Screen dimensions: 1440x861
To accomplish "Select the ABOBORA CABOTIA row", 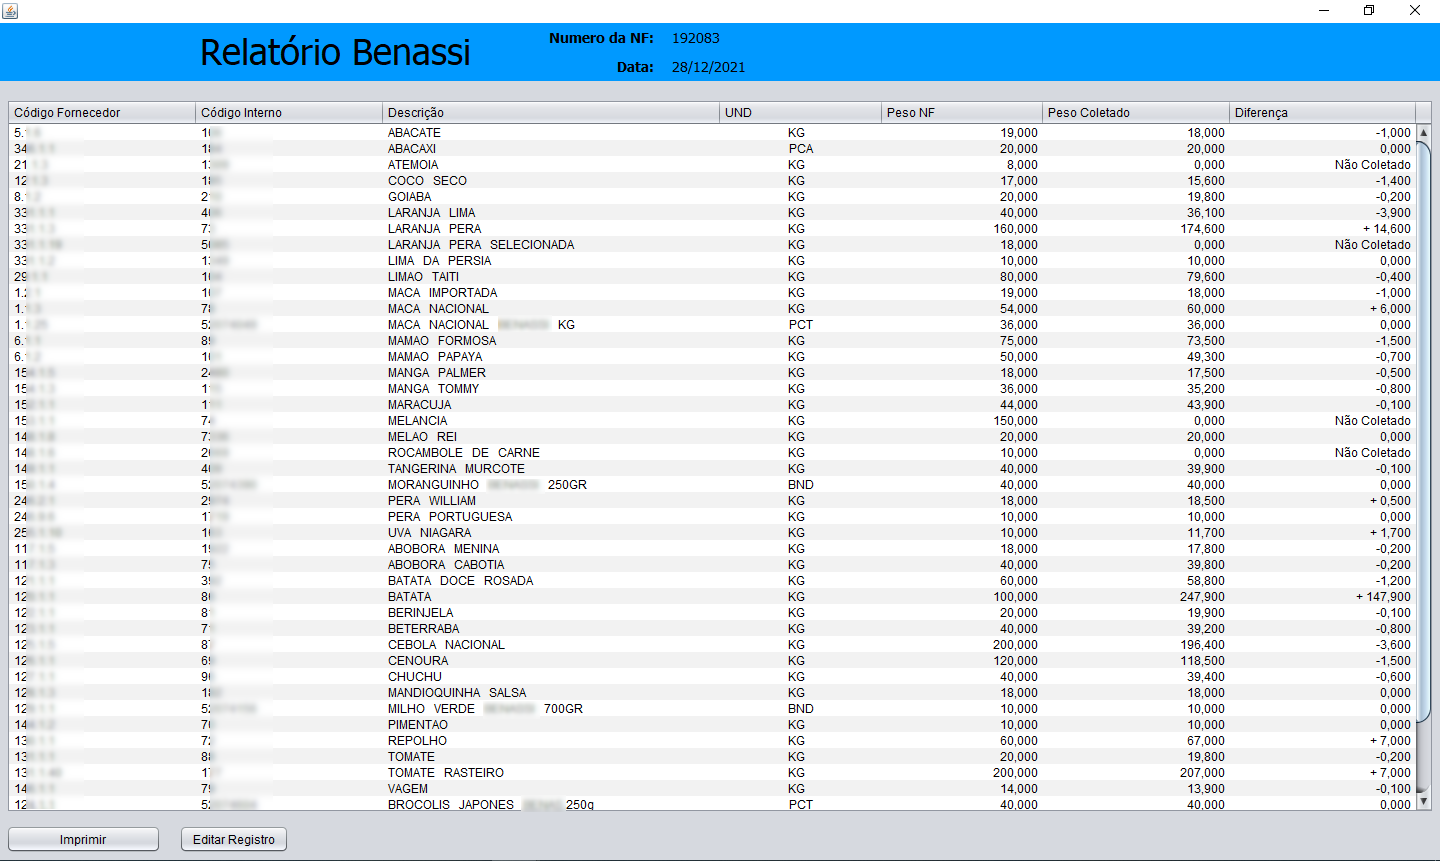I will (712, 565).
